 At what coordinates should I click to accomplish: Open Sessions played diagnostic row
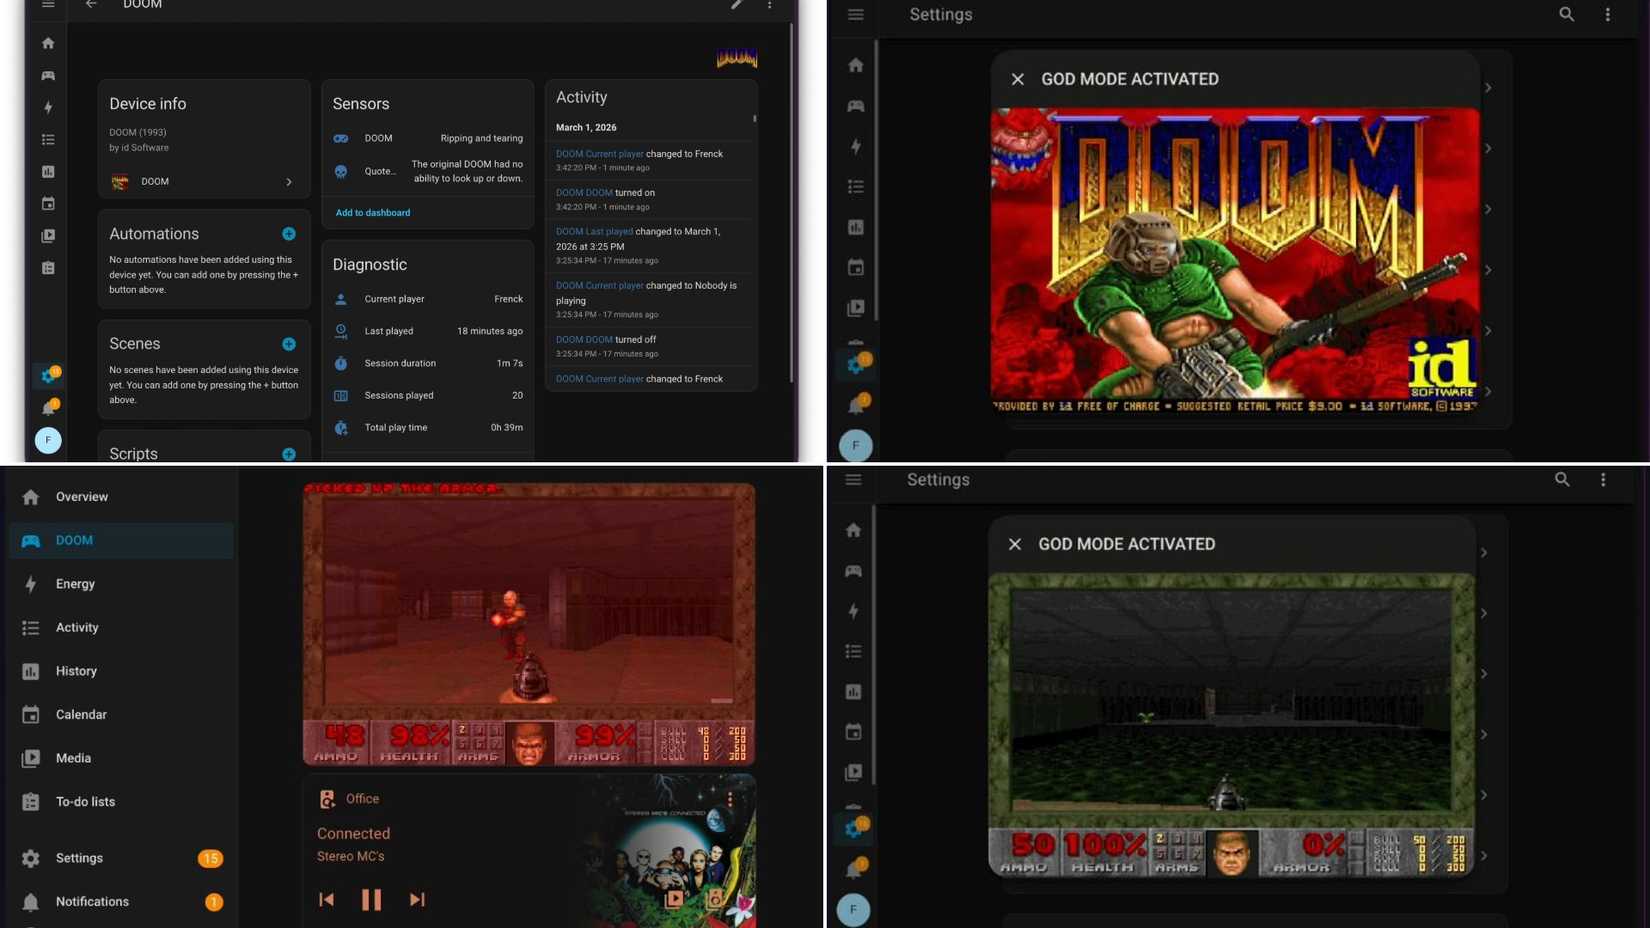click(428, 396)
